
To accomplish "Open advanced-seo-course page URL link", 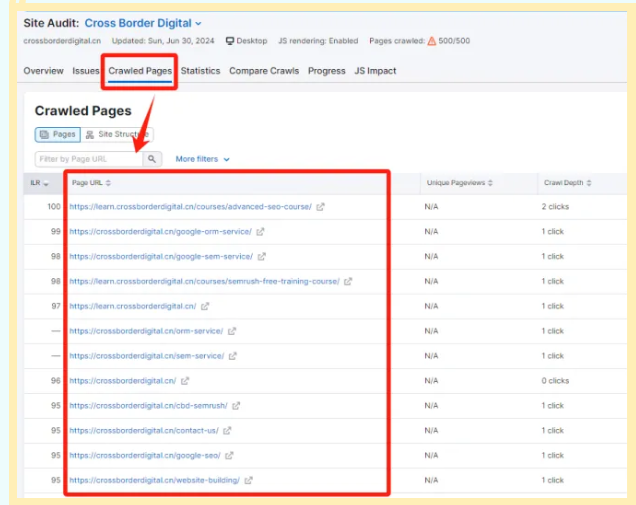I will pos(190,207).
